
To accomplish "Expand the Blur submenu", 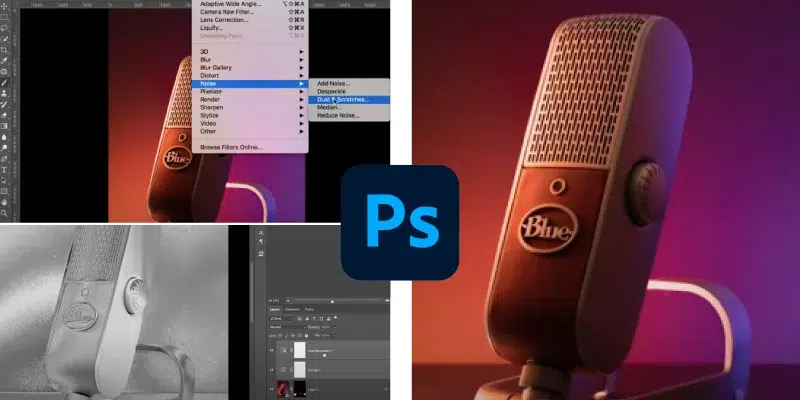I will [250, 60].
